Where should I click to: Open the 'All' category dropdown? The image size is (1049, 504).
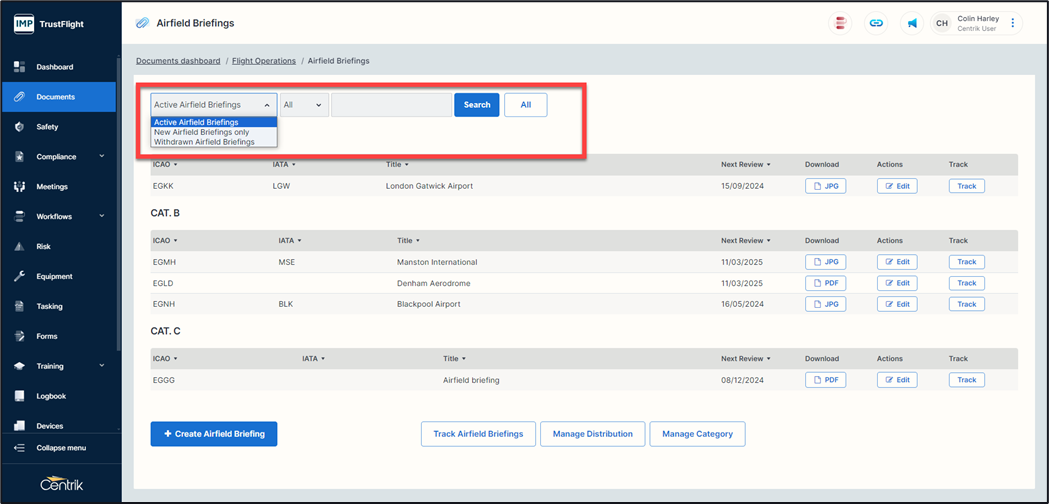coord(304,105)
